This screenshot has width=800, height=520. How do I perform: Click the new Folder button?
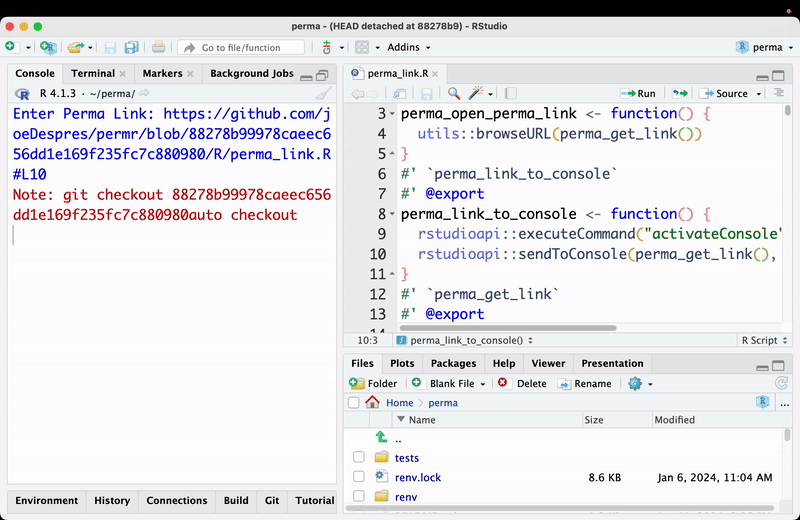pos(373,384)
